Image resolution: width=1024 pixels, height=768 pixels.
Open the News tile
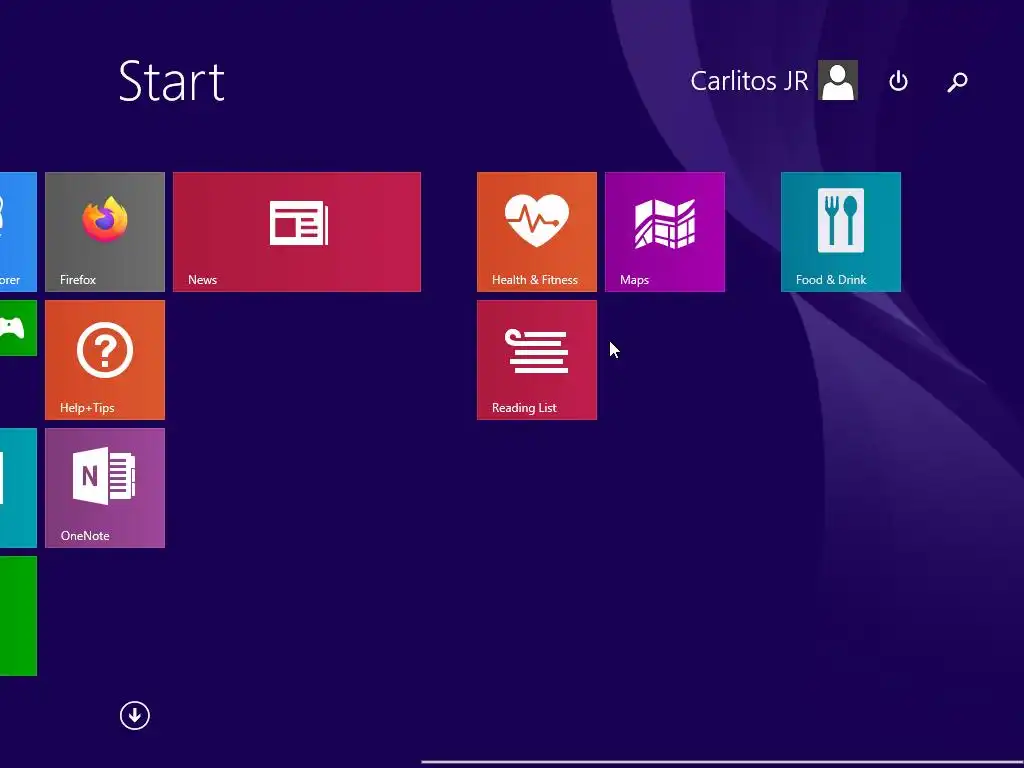tap(297, 232)
